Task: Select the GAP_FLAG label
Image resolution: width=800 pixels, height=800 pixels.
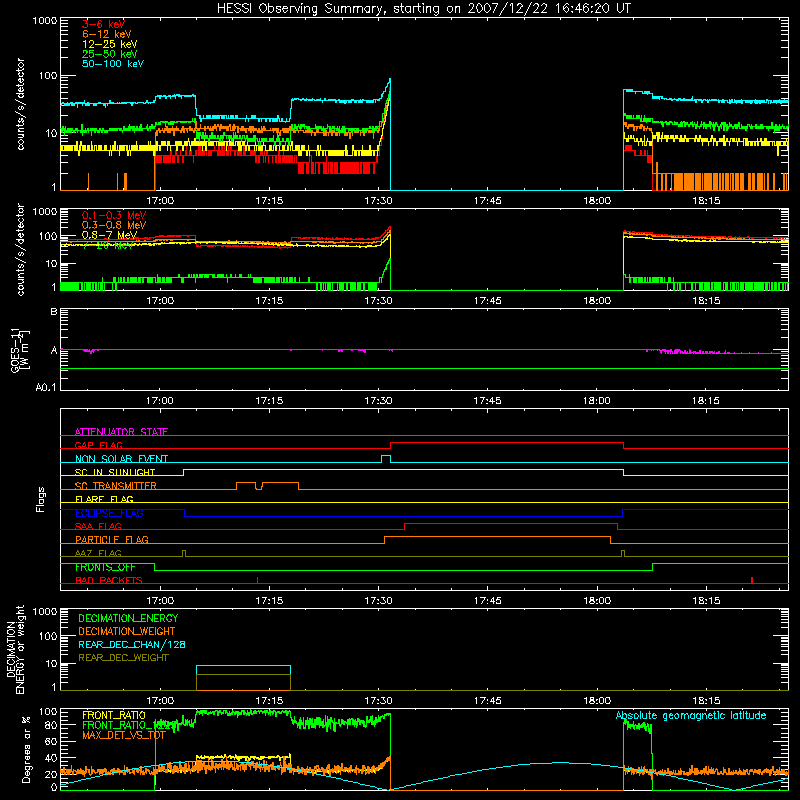Action: (x=98, y=445)
